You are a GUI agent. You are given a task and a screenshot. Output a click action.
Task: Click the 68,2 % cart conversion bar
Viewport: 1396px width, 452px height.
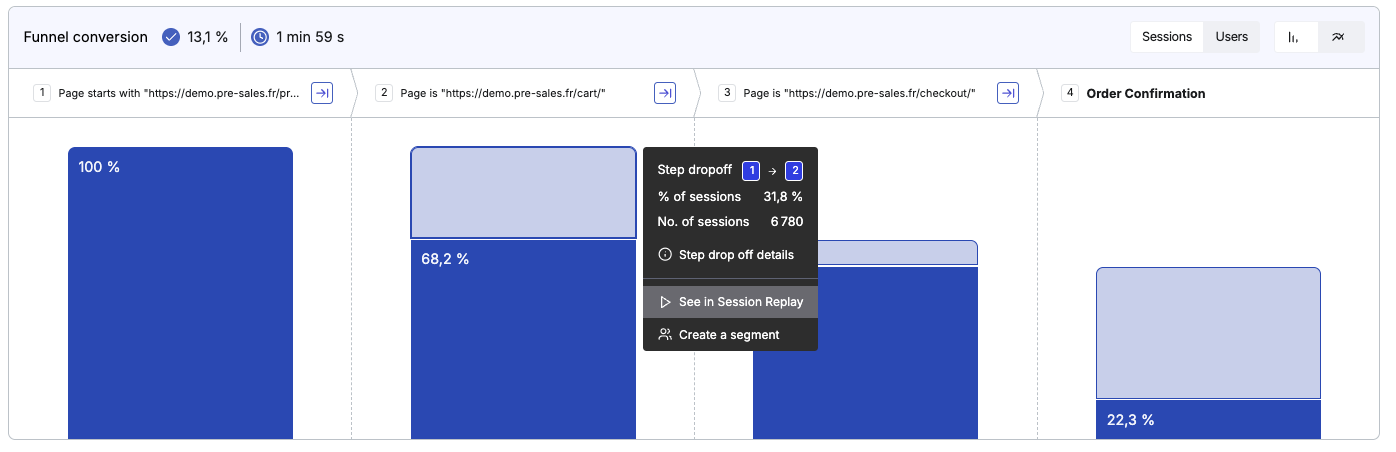[x=523, y=340]
